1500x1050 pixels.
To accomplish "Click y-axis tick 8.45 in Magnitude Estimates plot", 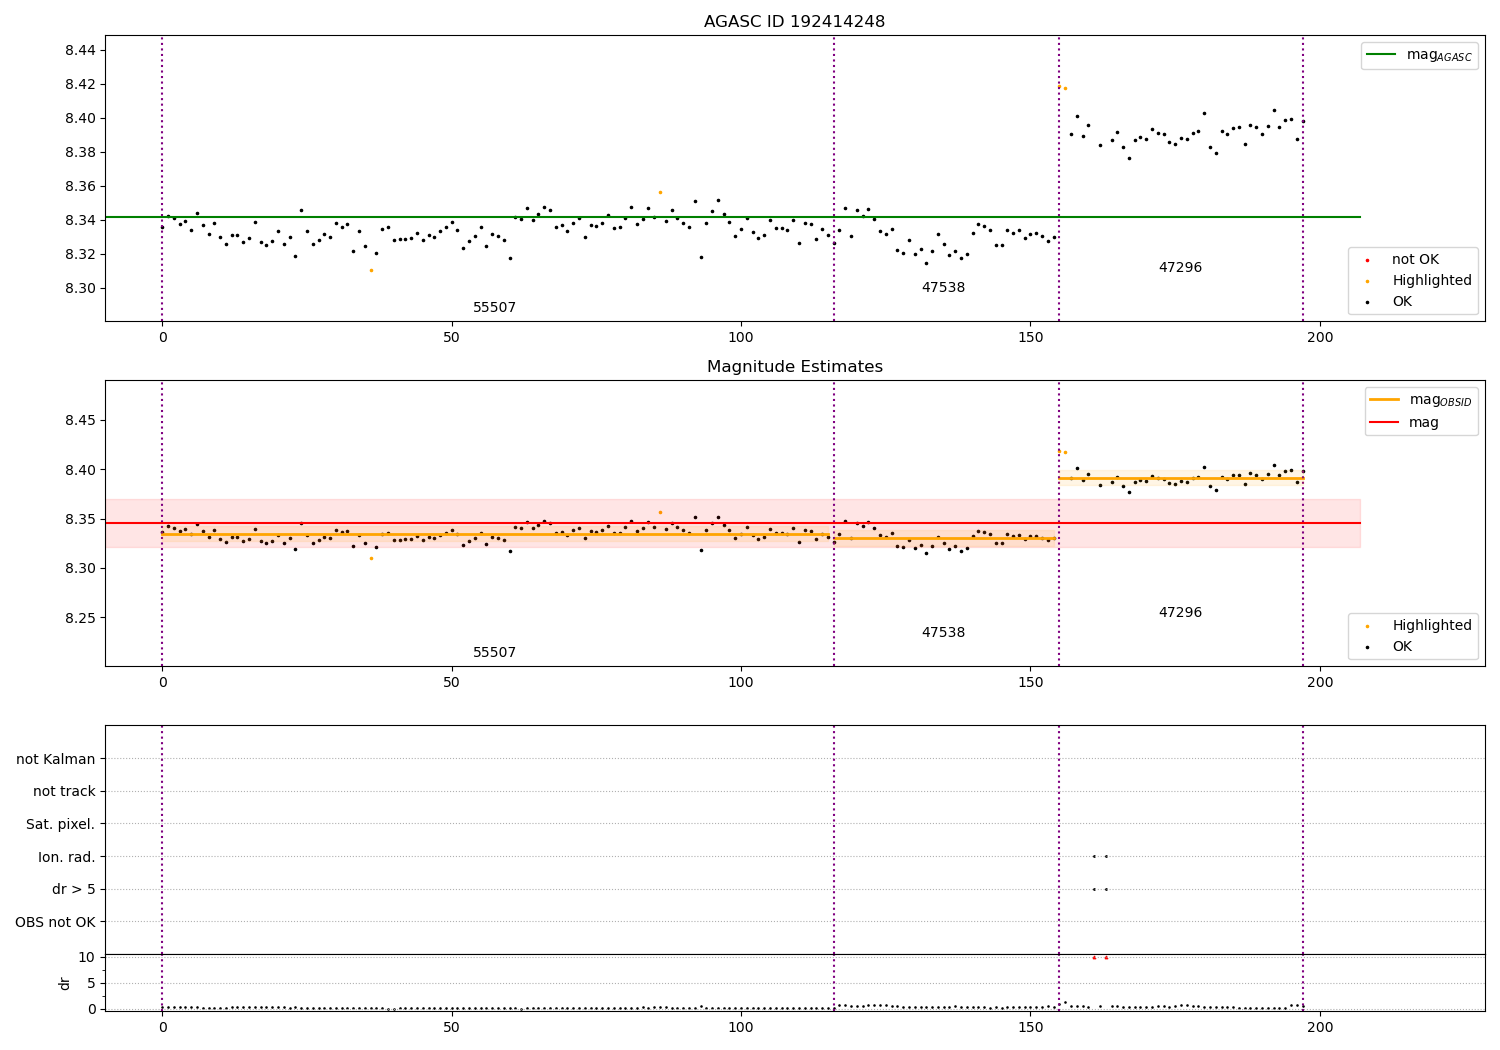I will point(80,421).
